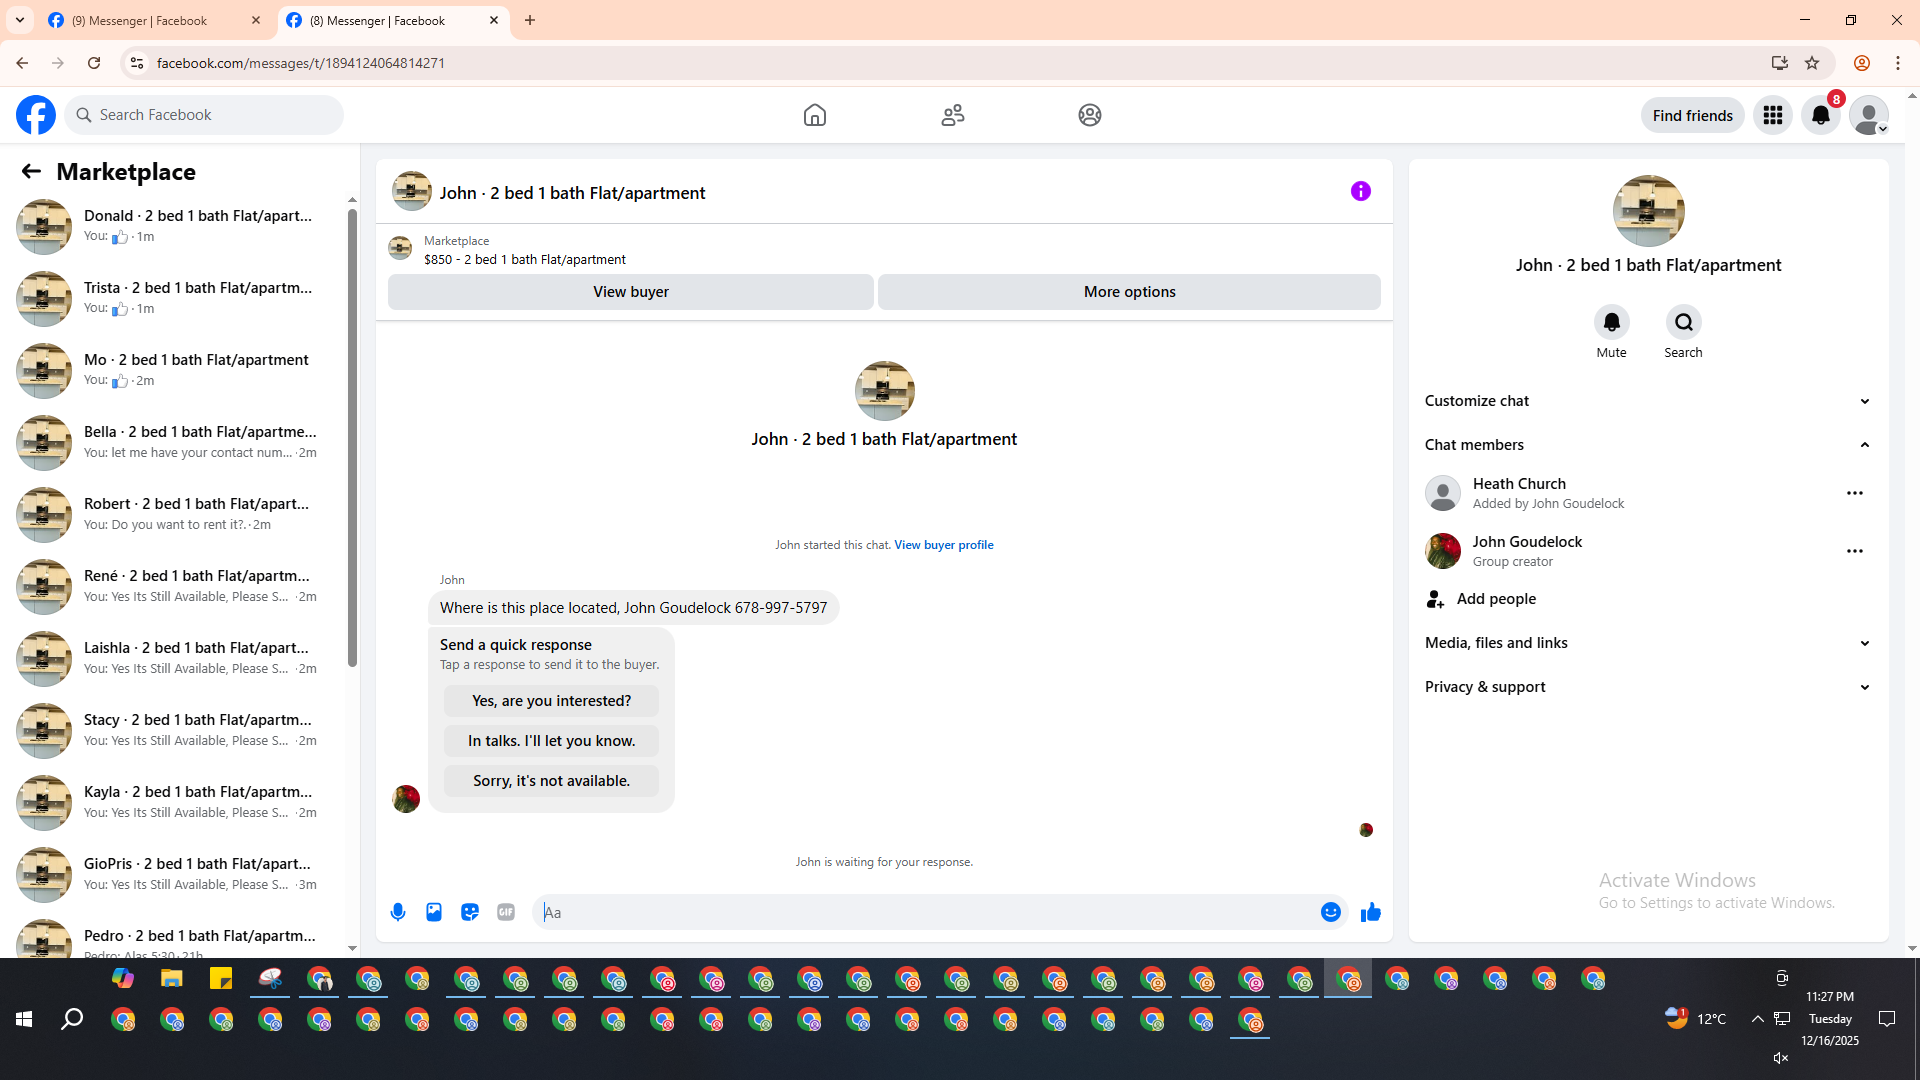Open Windows taskbar search
Screen dimensions: 1920x1080
(72, 1019)
